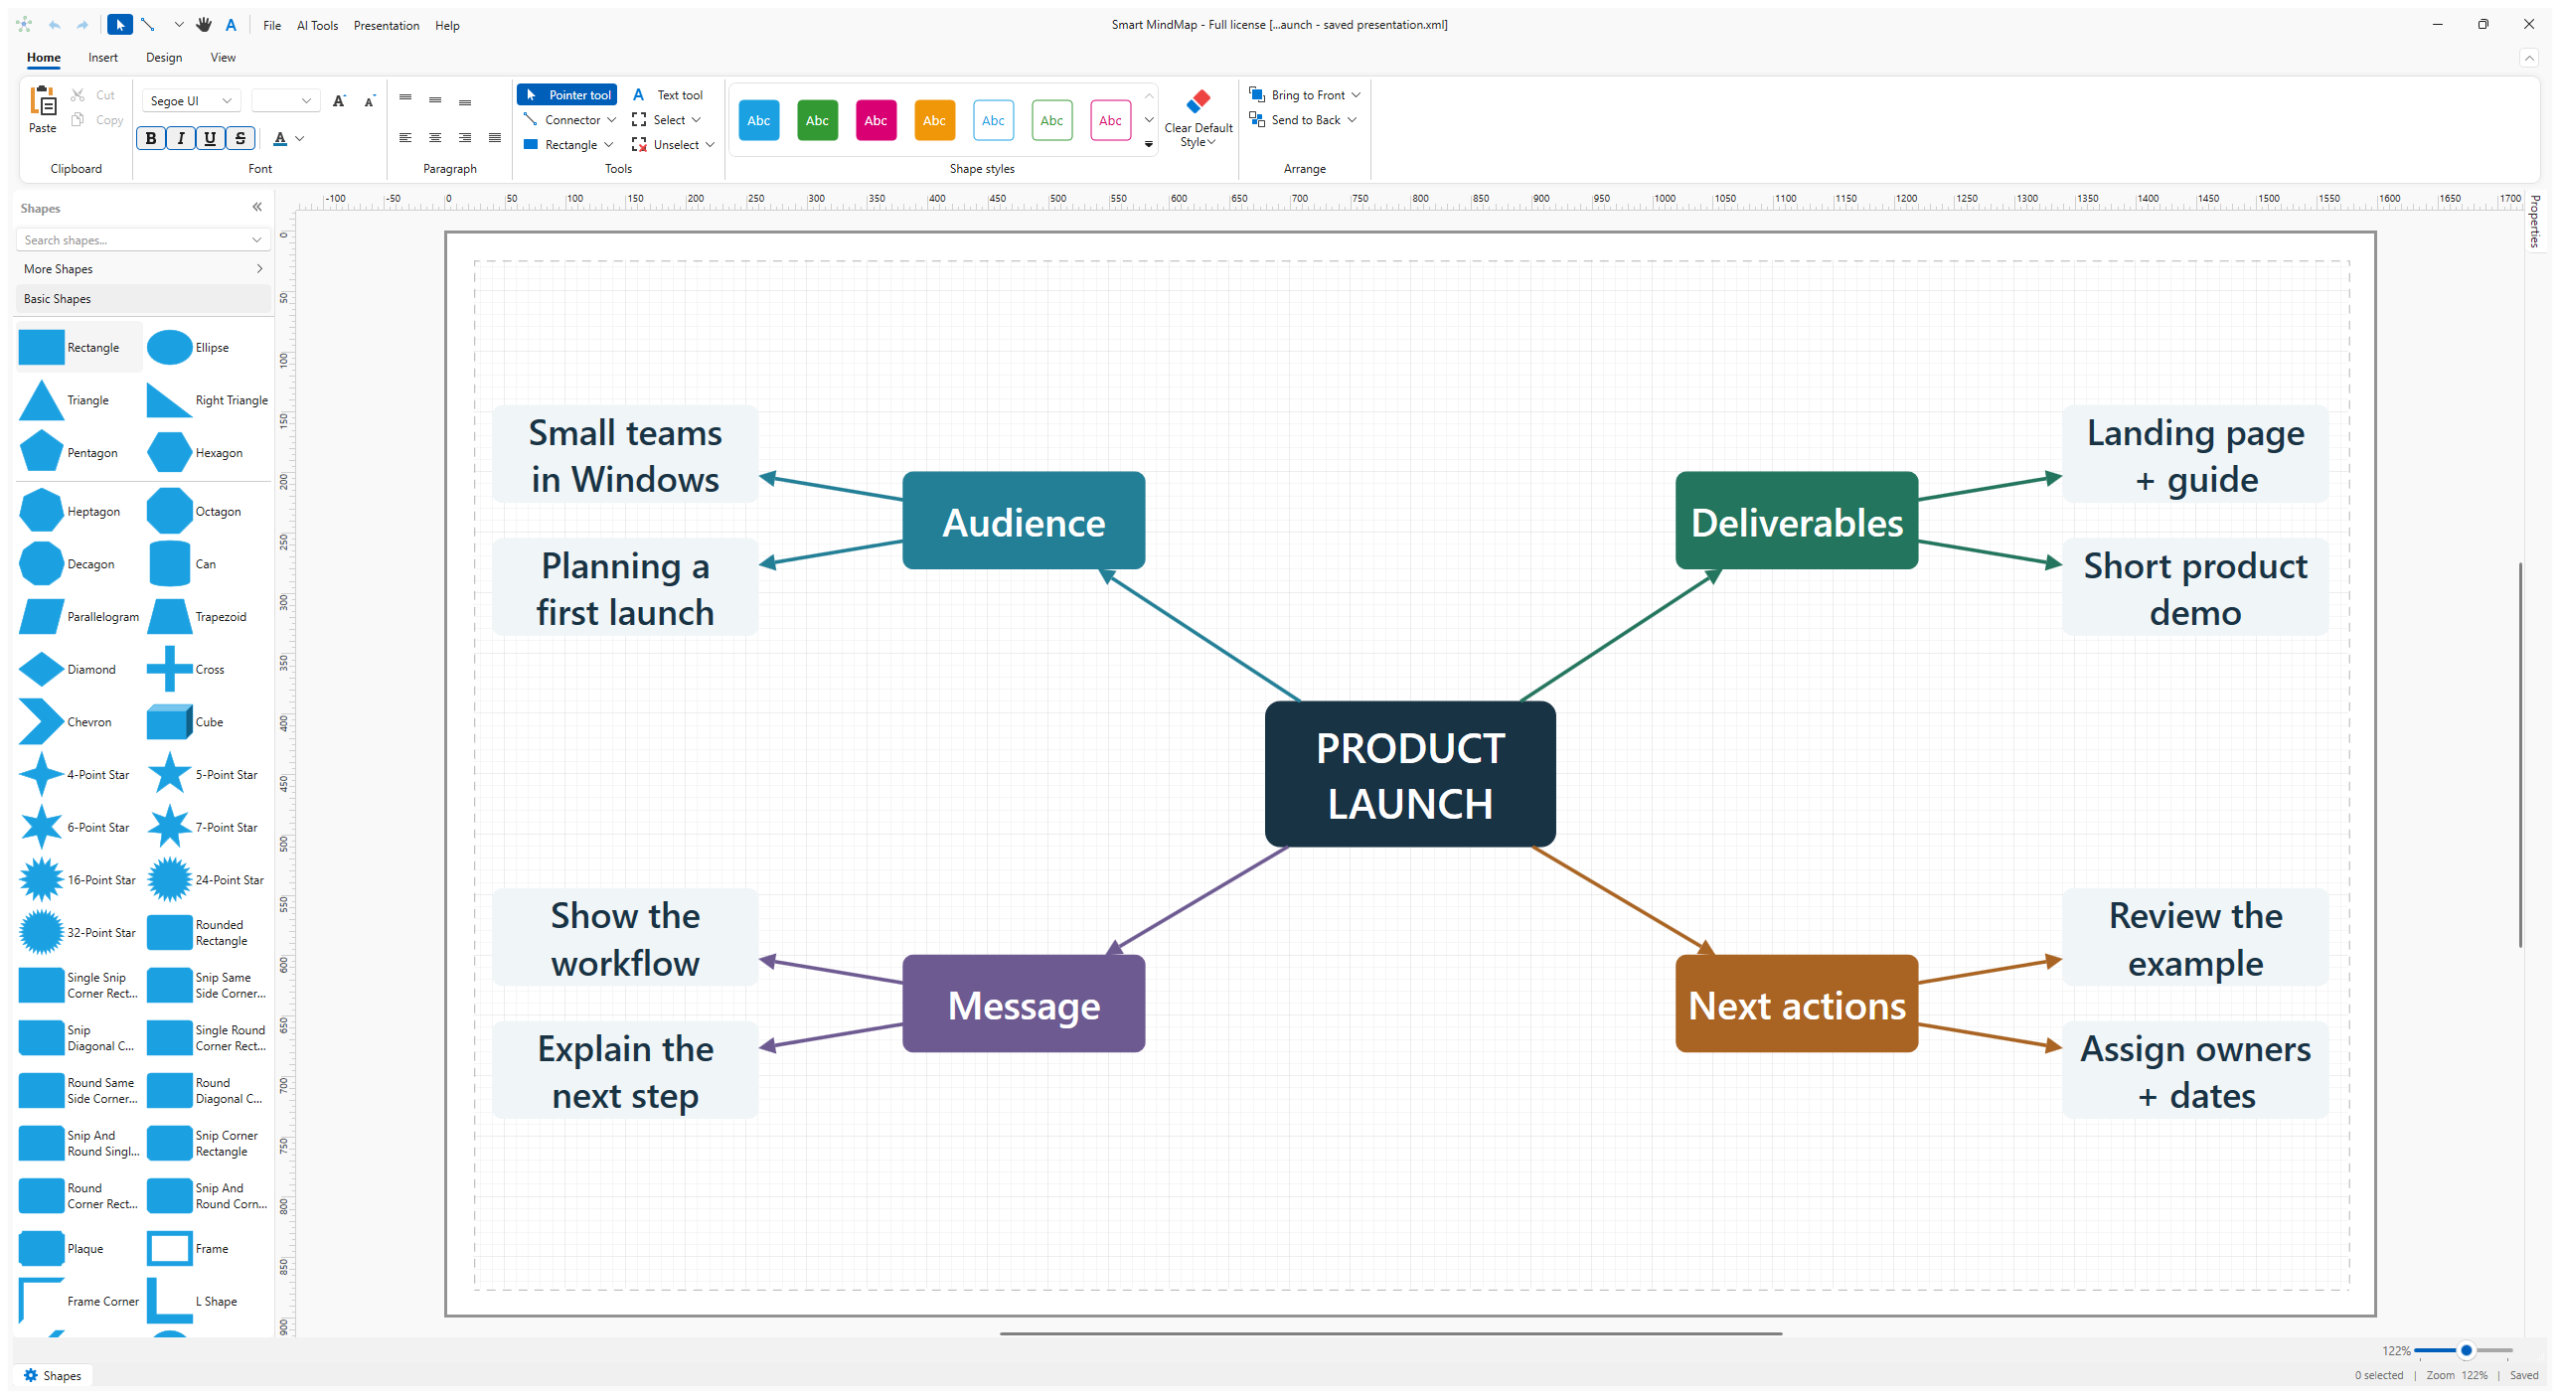Toggle italic formatting
This screenshot has height=1399, width=2560.
pyautogui.click(x=181, y=139)
